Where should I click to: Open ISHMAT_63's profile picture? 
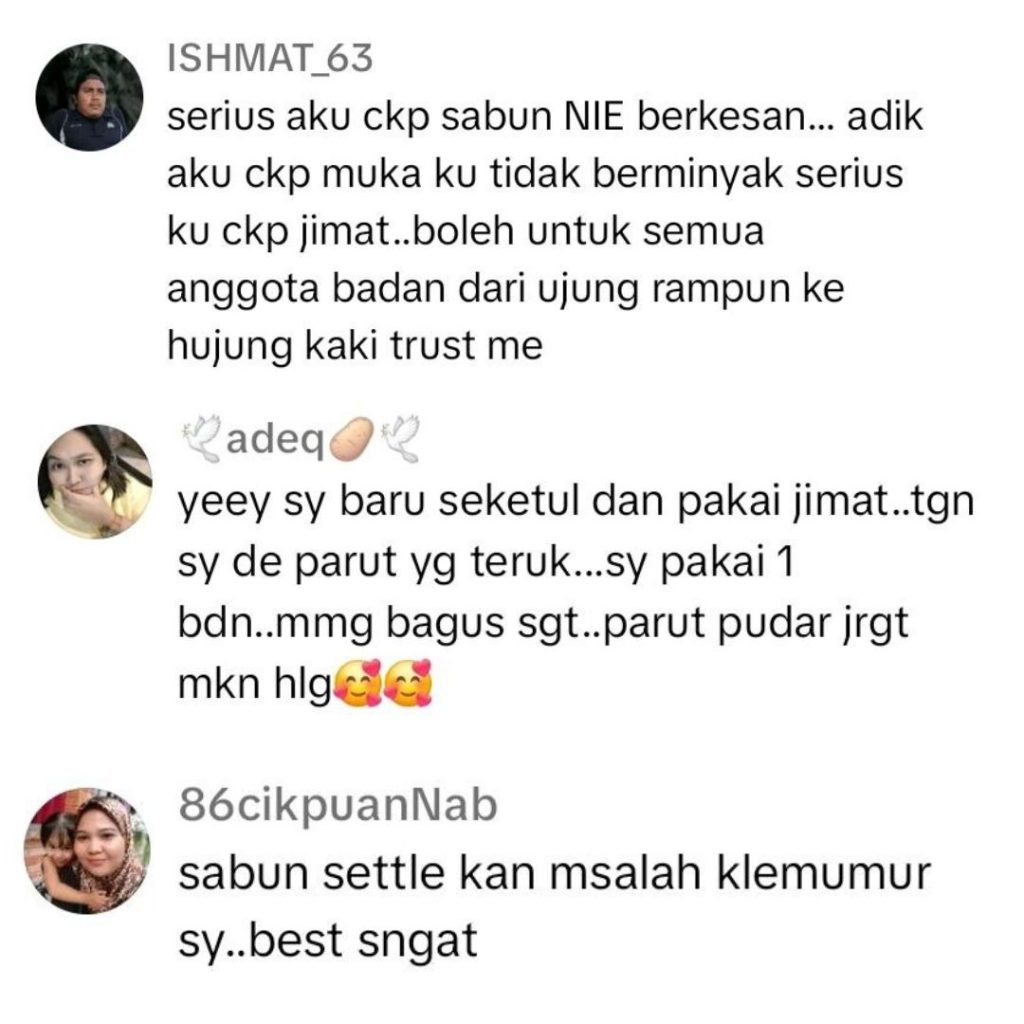point(89,97)
